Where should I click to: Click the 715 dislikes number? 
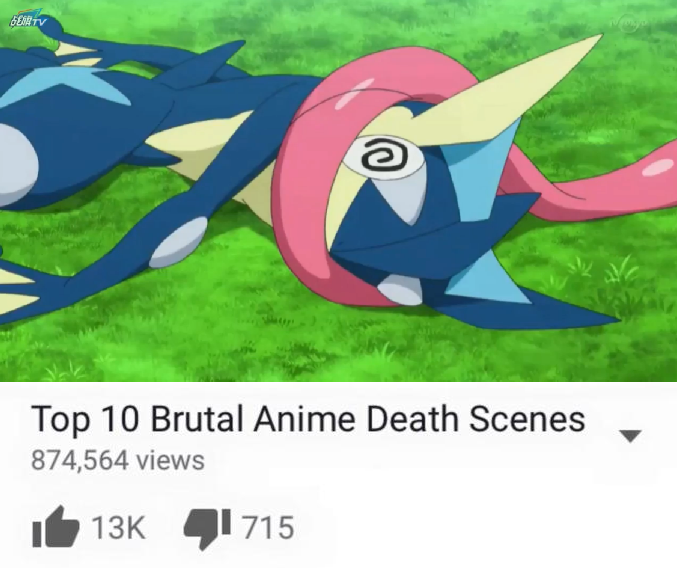tap(268, 528)
